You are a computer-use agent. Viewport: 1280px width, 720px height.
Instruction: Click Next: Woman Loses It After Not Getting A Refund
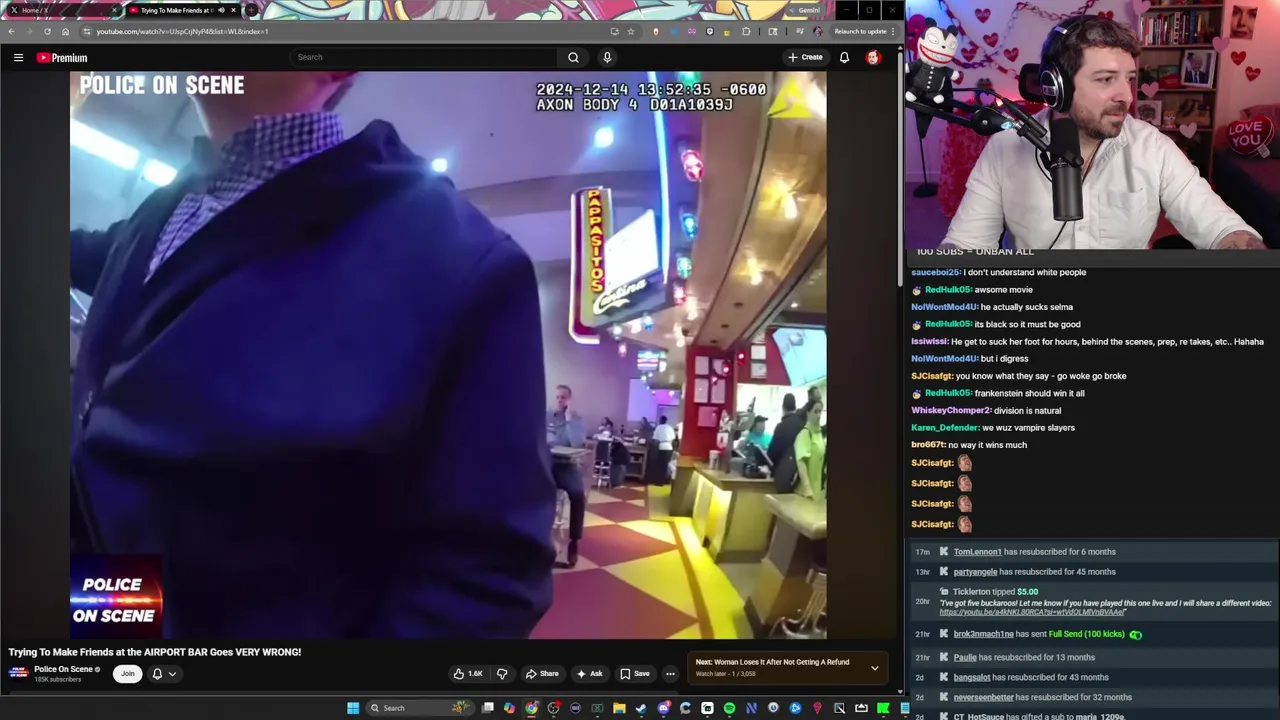(x=772, y=662)
